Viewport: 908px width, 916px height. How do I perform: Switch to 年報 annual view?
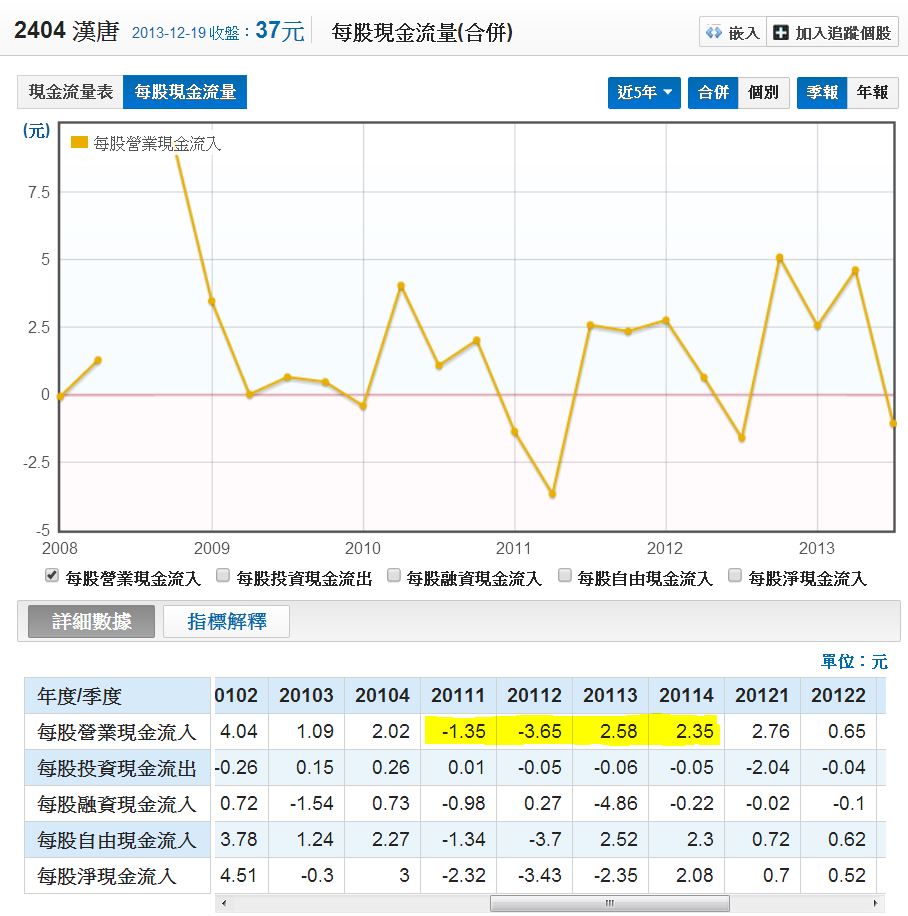[x=872, y=92]
